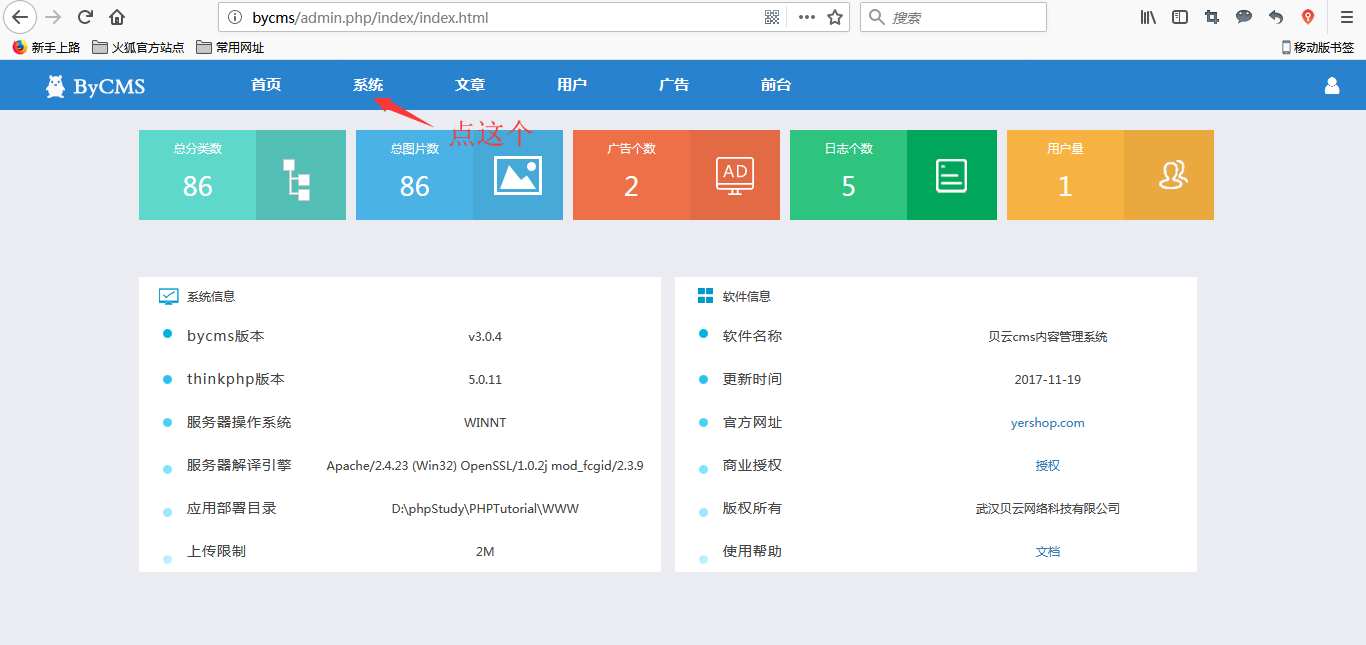1366x645 pixels.
Task: Click the screenshot crop toolbar icon
Action: coord(1212,17)
